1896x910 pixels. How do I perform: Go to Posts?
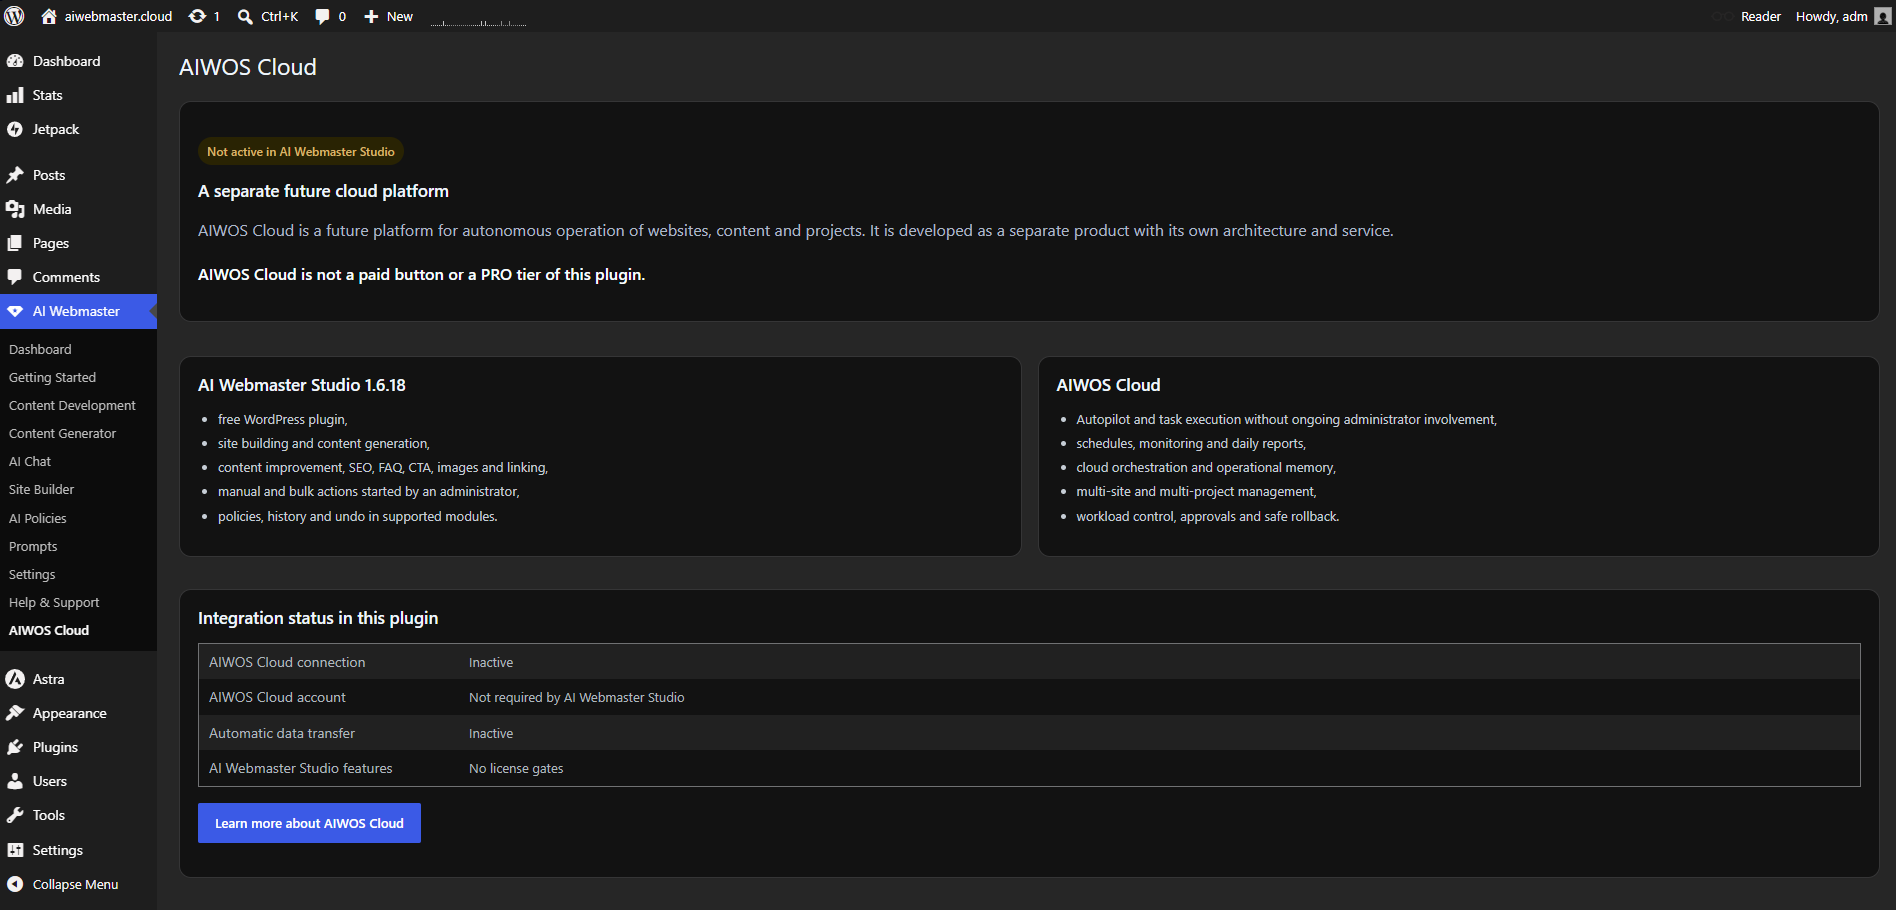[x=49, y=175]
